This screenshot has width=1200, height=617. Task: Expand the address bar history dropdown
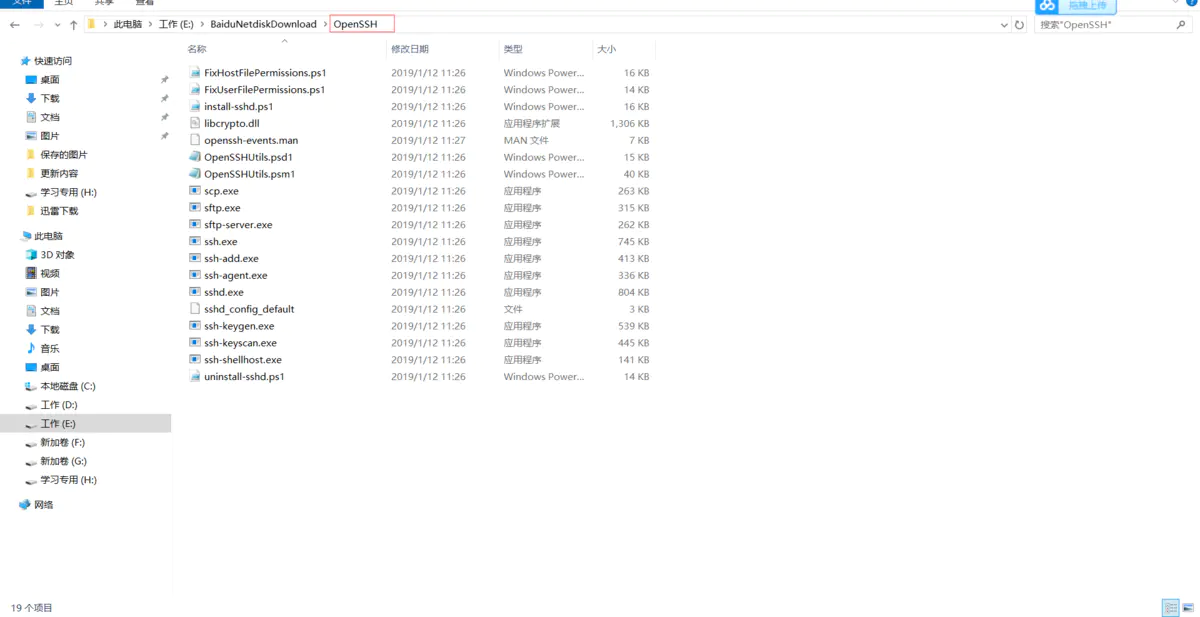[1004, 24]
